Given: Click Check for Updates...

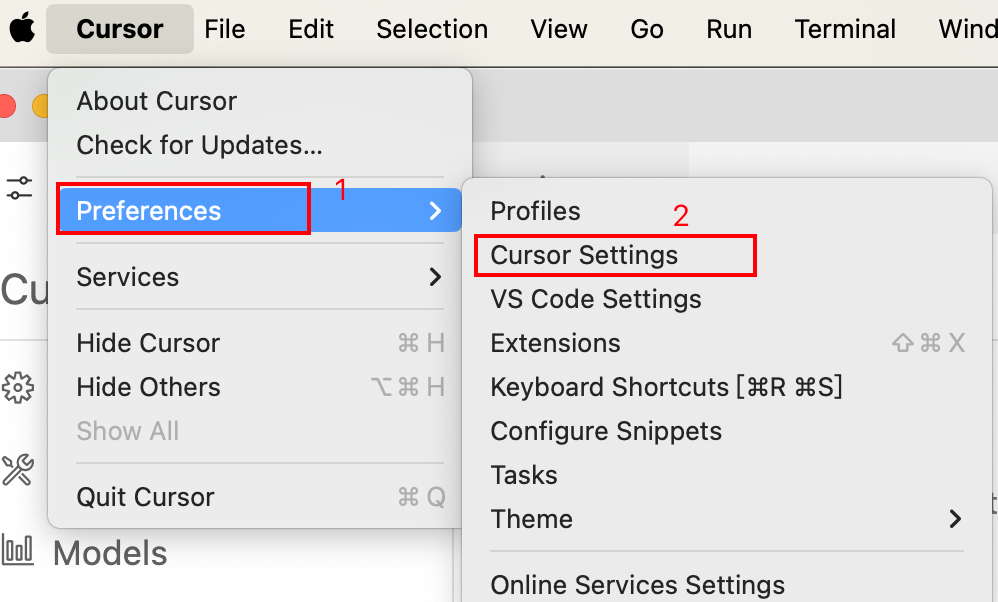Looking at the screenshot, I should coord(199,145).
